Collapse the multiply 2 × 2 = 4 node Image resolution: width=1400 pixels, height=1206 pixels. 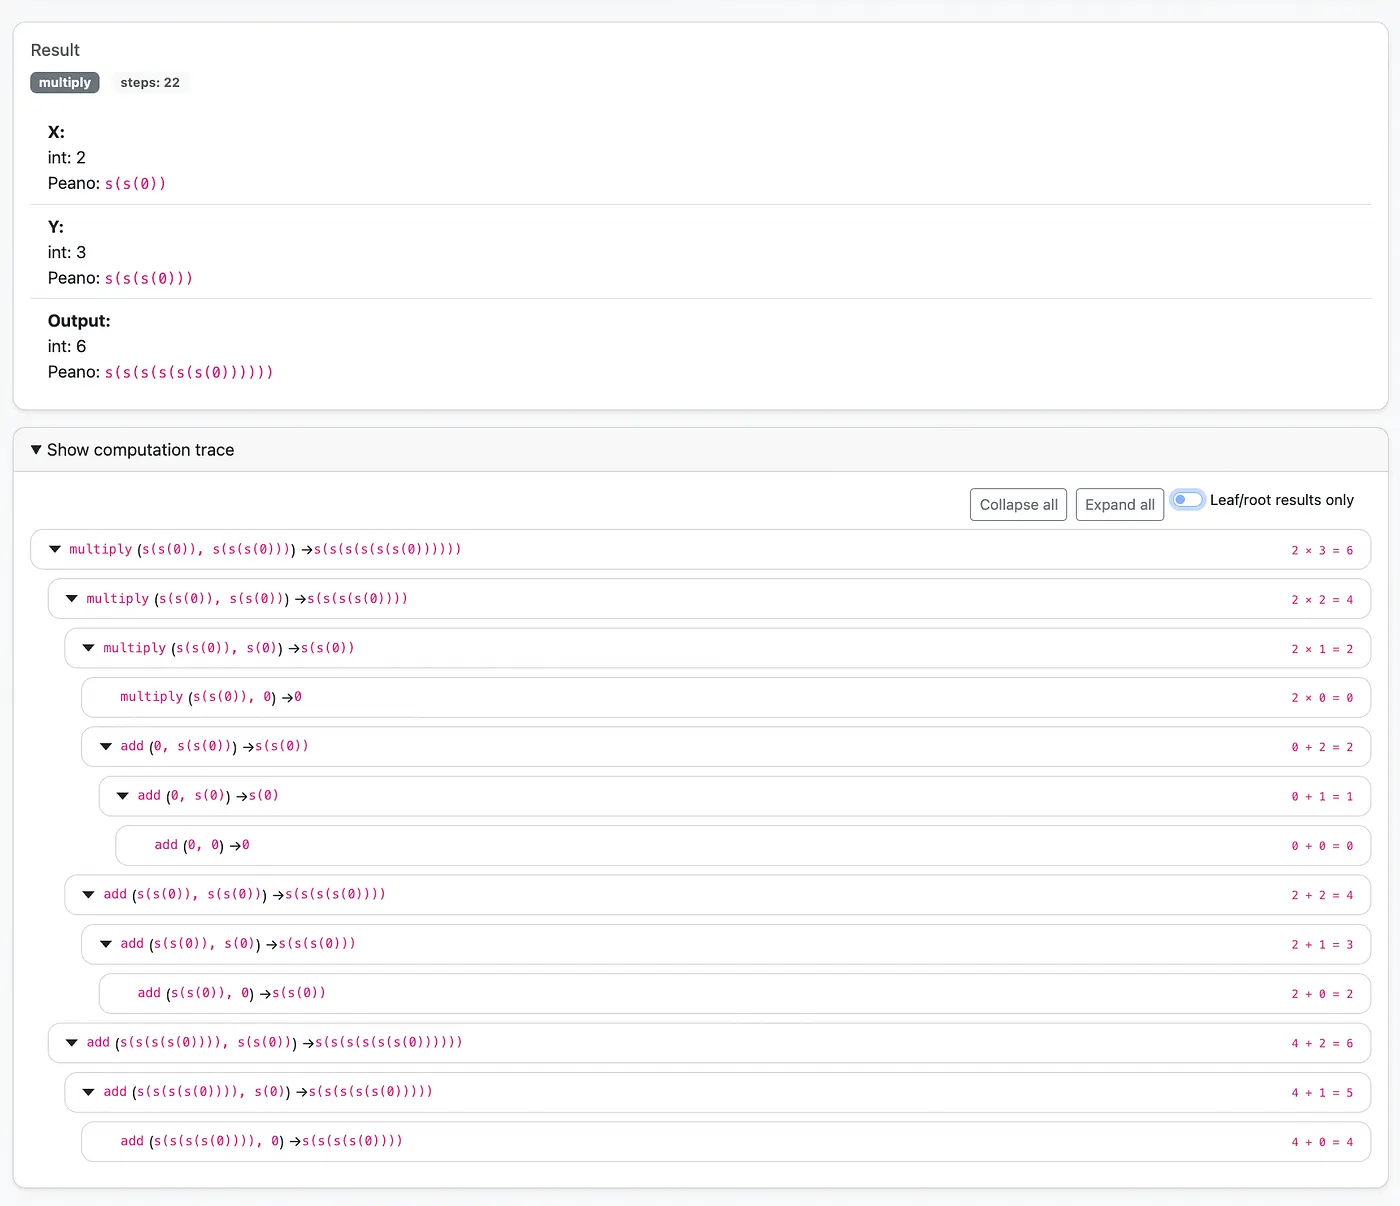click(72, 599)
